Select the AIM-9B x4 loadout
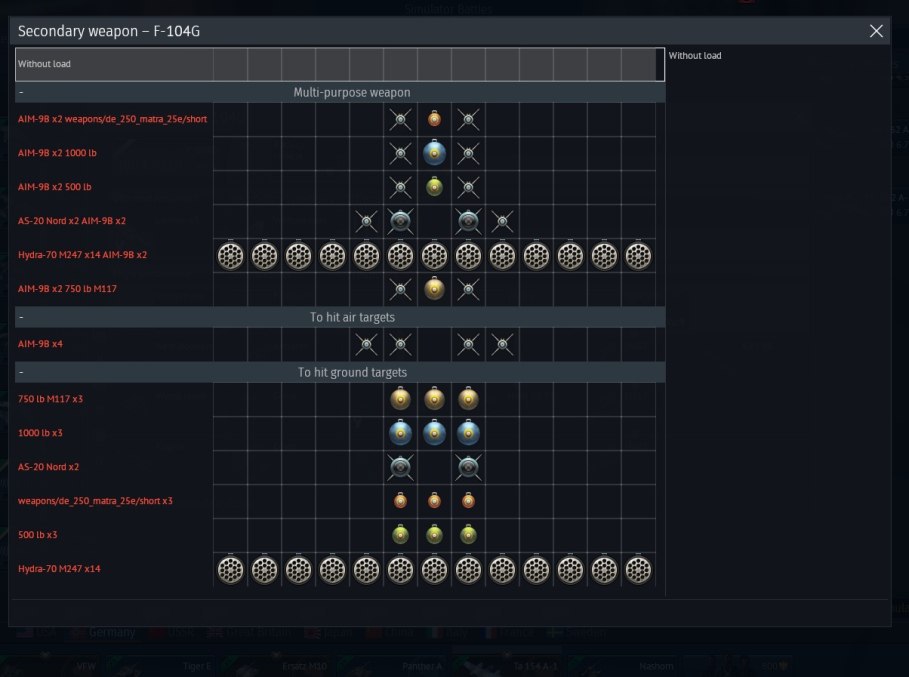 (x=340, y=344)
